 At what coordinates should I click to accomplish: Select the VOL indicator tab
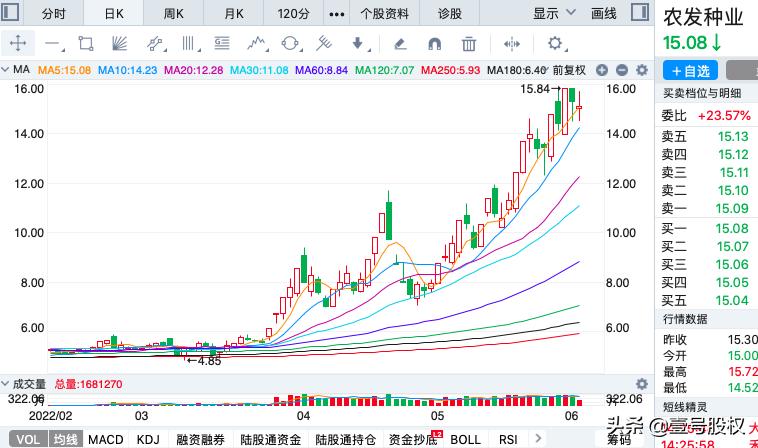point(28,439)
